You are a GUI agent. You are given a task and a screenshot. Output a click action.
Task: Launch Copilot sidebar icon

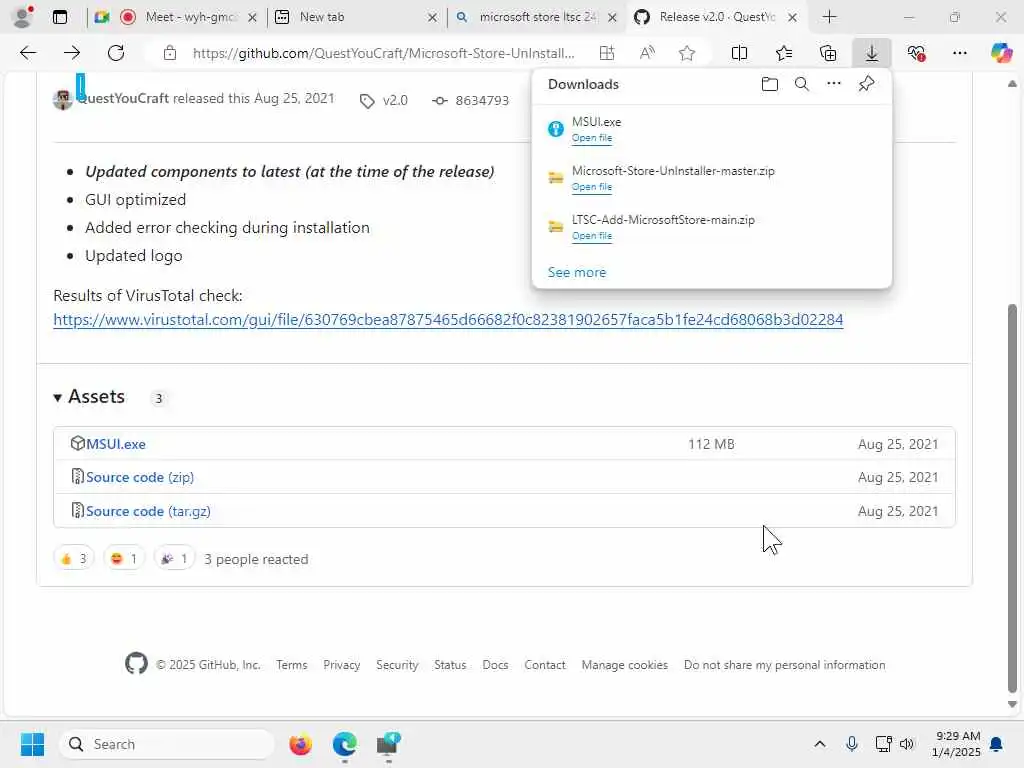(1001, 53)
